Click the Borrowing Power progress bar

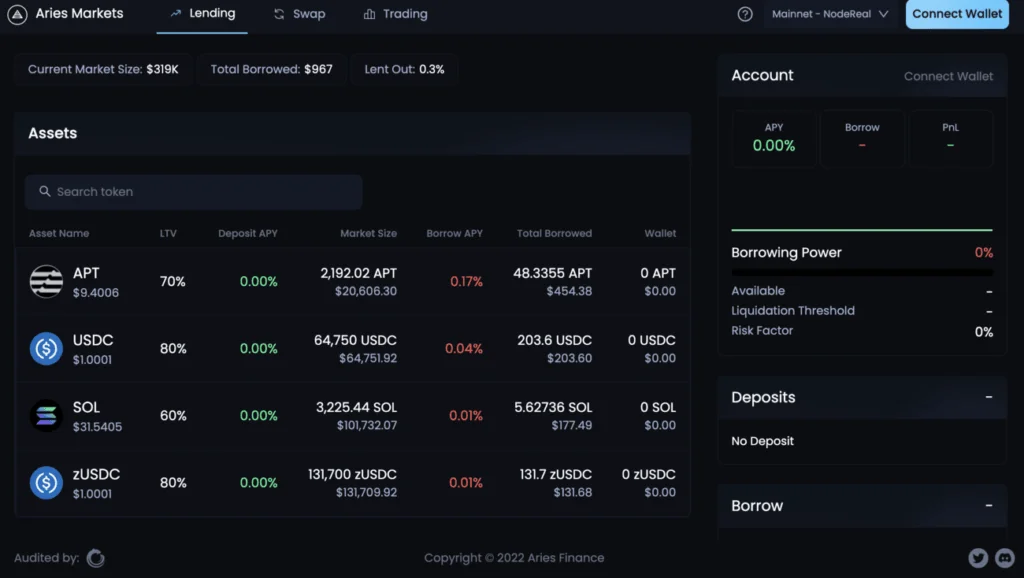tap(861, 270)
